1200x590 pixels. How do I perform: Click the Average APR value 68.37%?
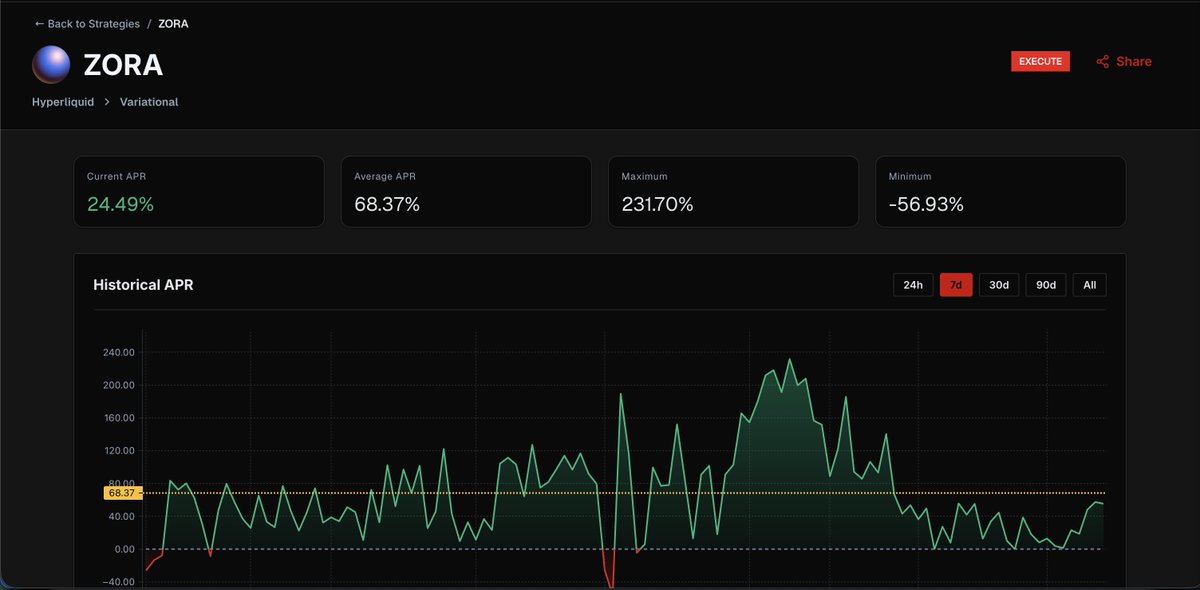387,205
